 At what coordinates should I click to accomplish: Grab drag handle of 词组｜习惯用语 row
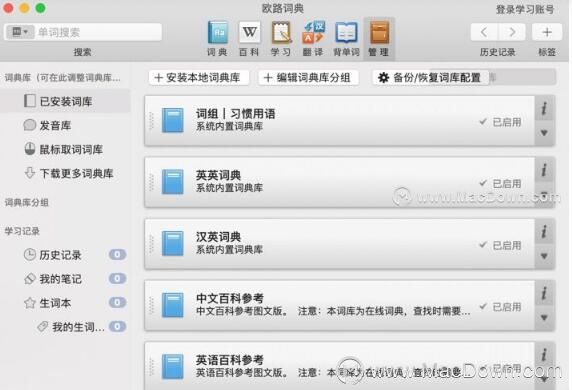pos(152,120)
